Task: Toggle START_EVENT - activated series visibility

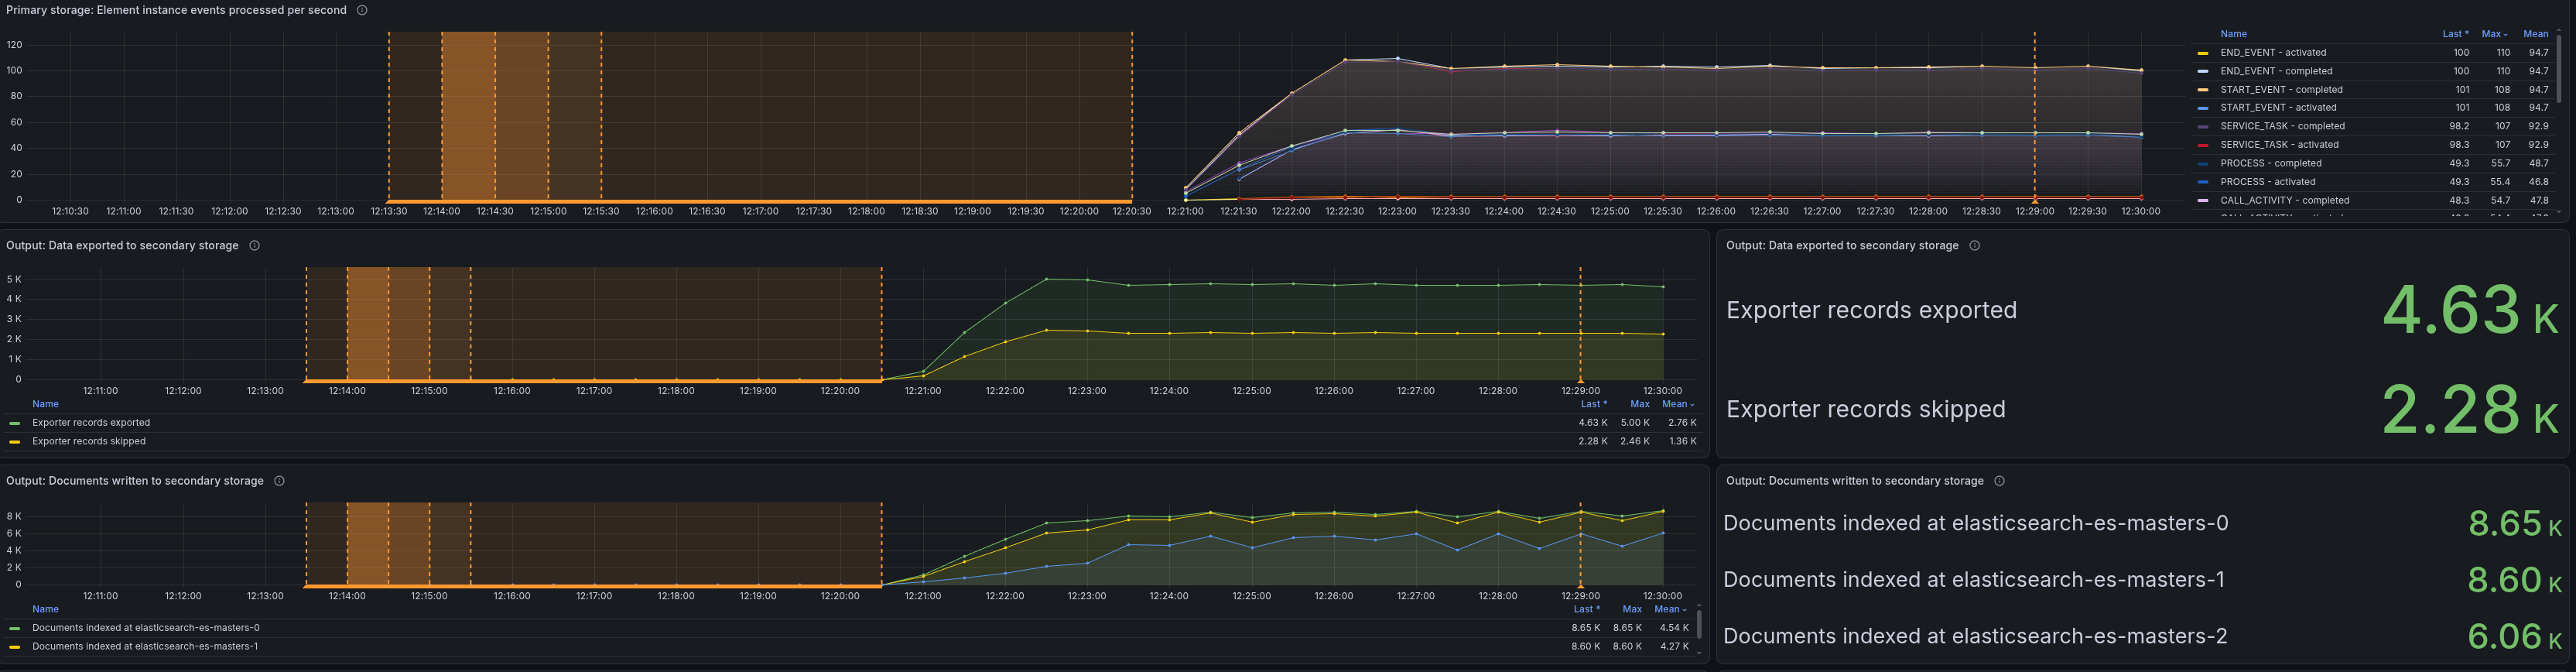Action: tap(2278, 107)
